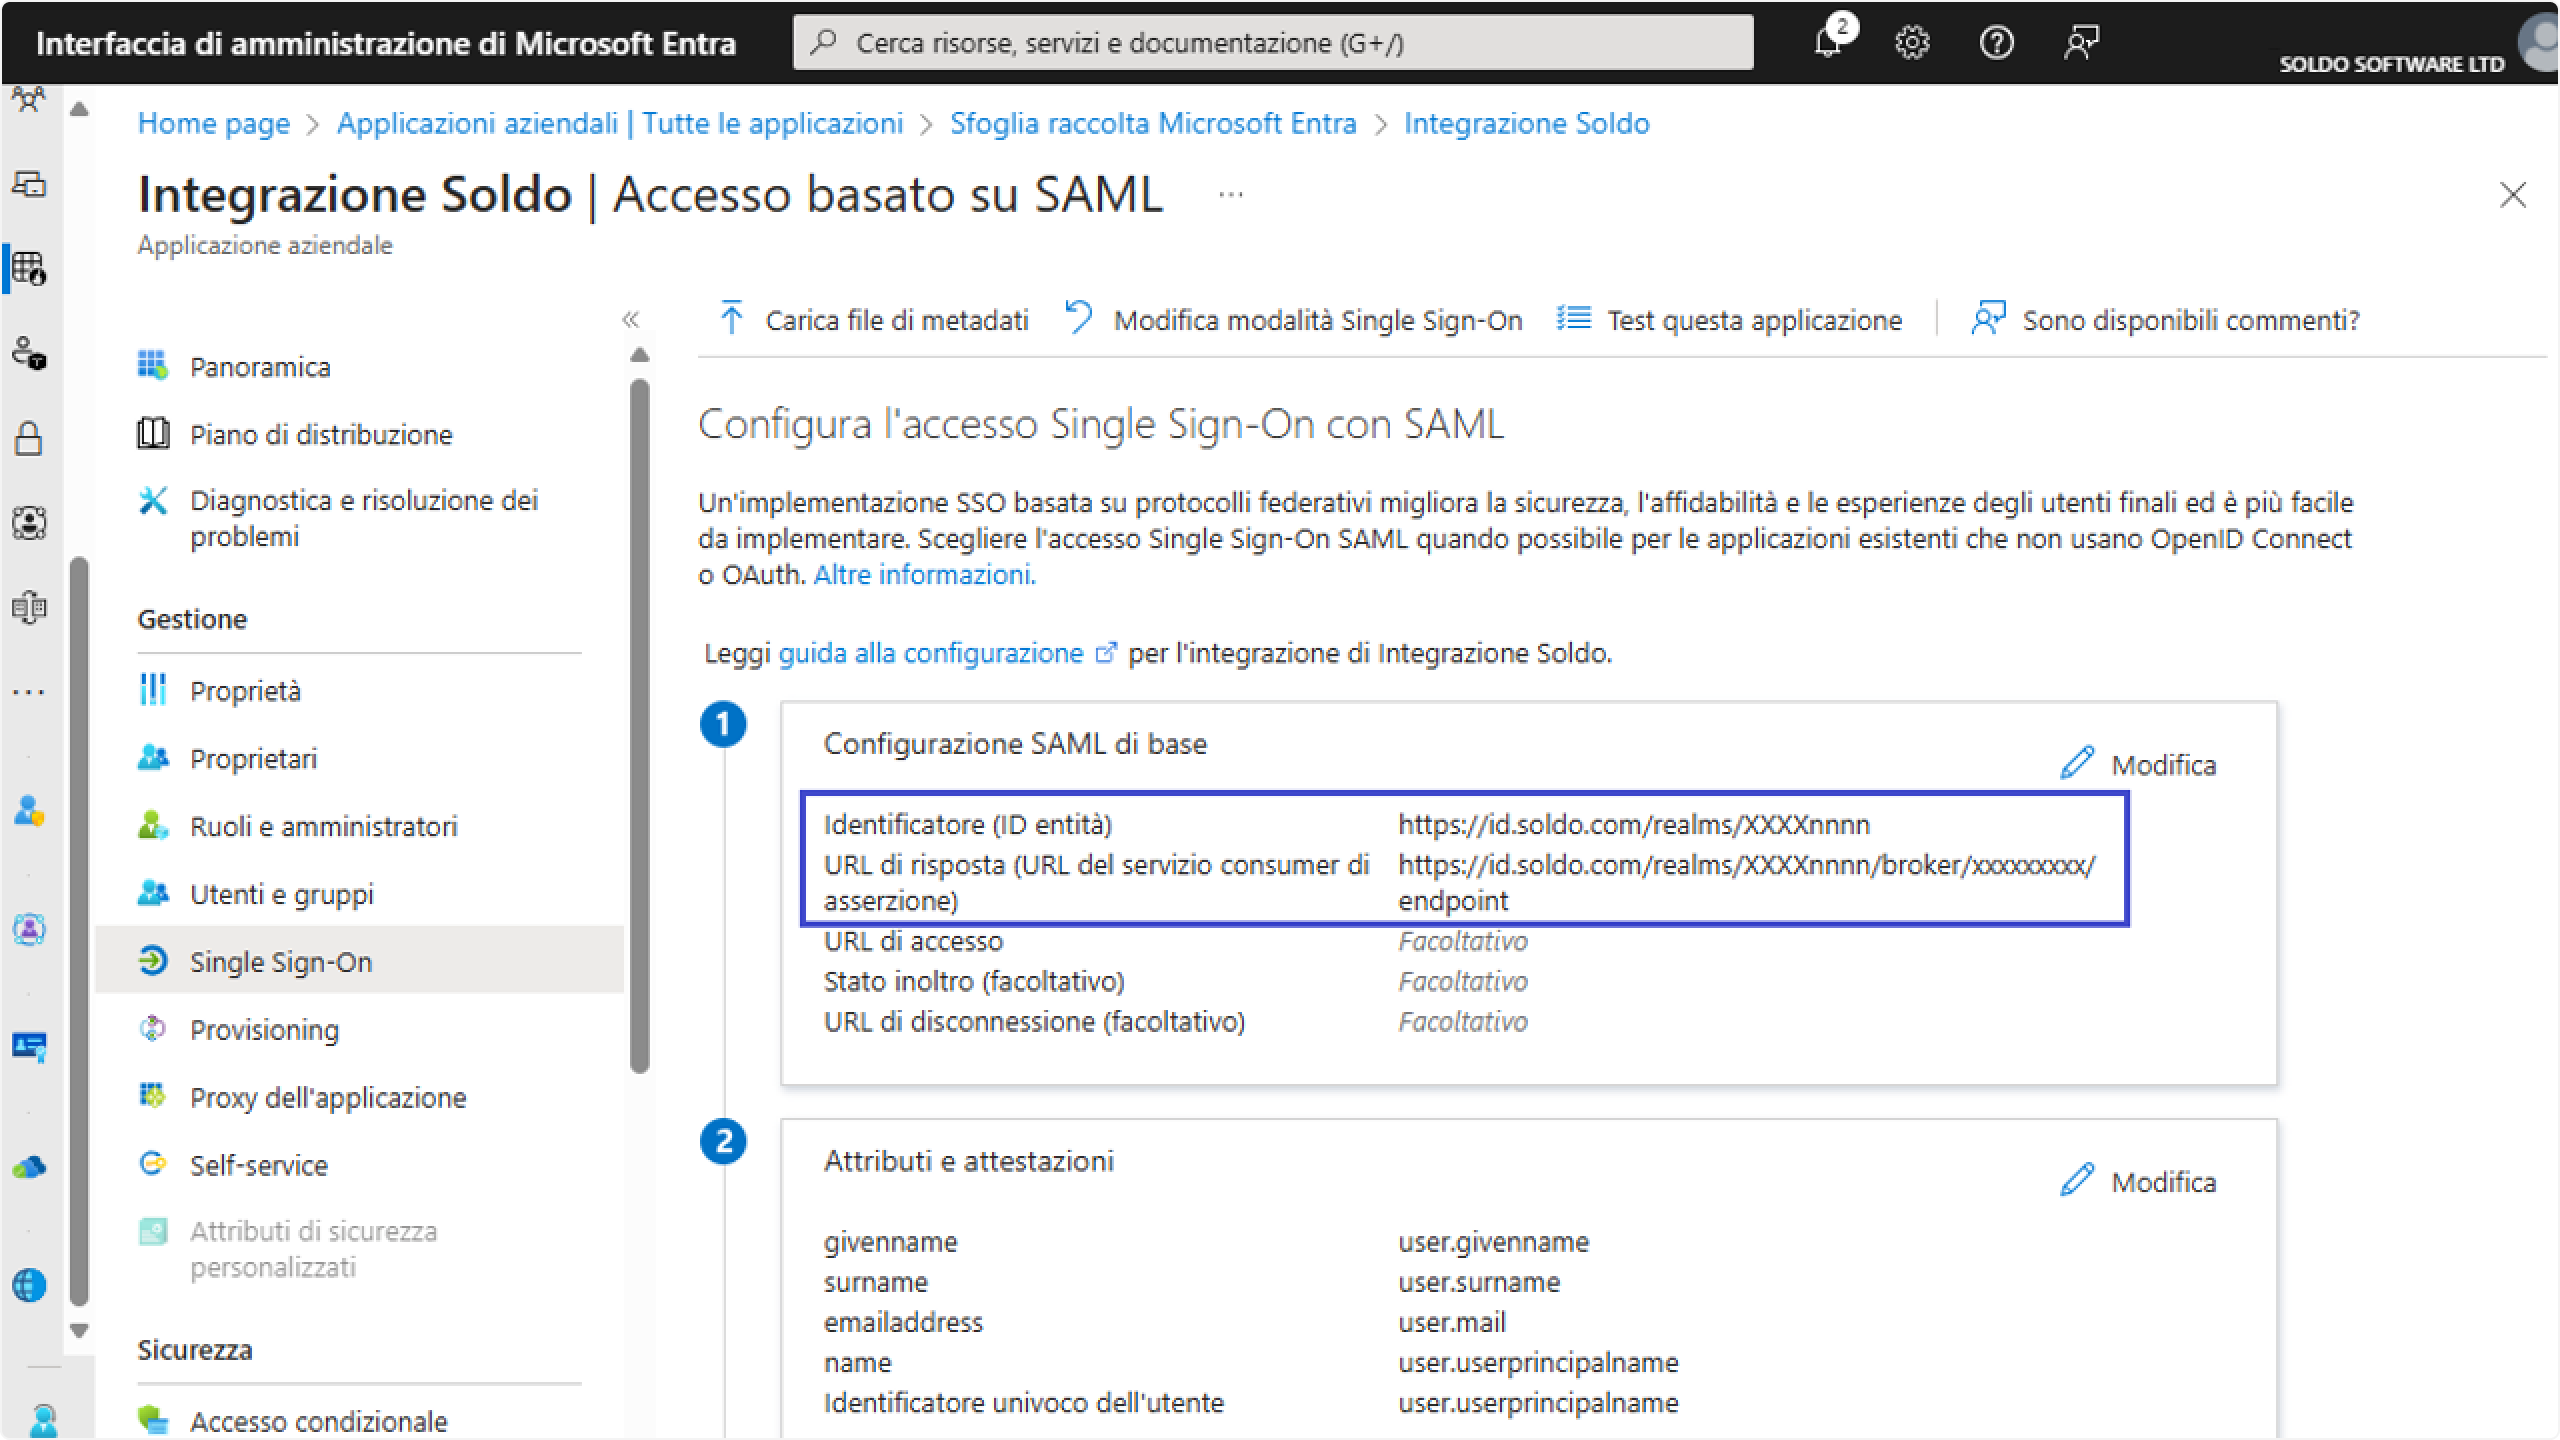
Task: Open Sfoglia raccolta Microsoft Entra breadcrumb
Action: [1152, 123]
